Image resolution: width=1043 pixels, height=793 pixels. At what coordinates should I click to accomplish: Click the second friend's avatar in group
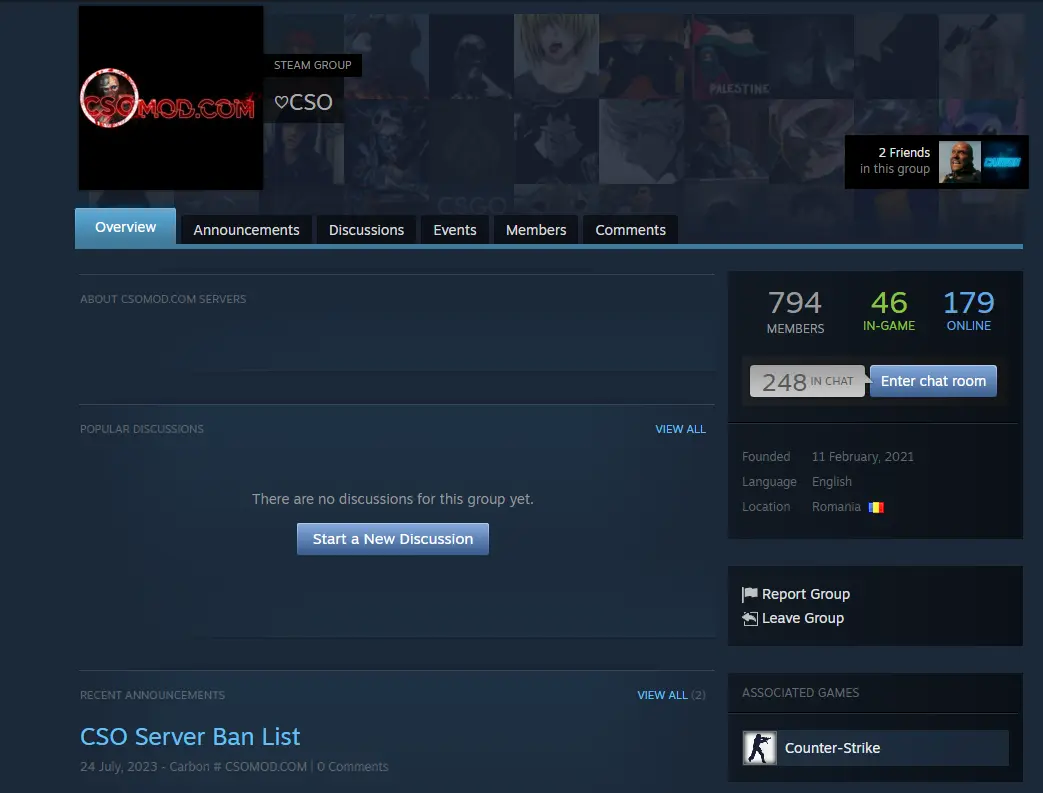click(x=1002, y=162)
